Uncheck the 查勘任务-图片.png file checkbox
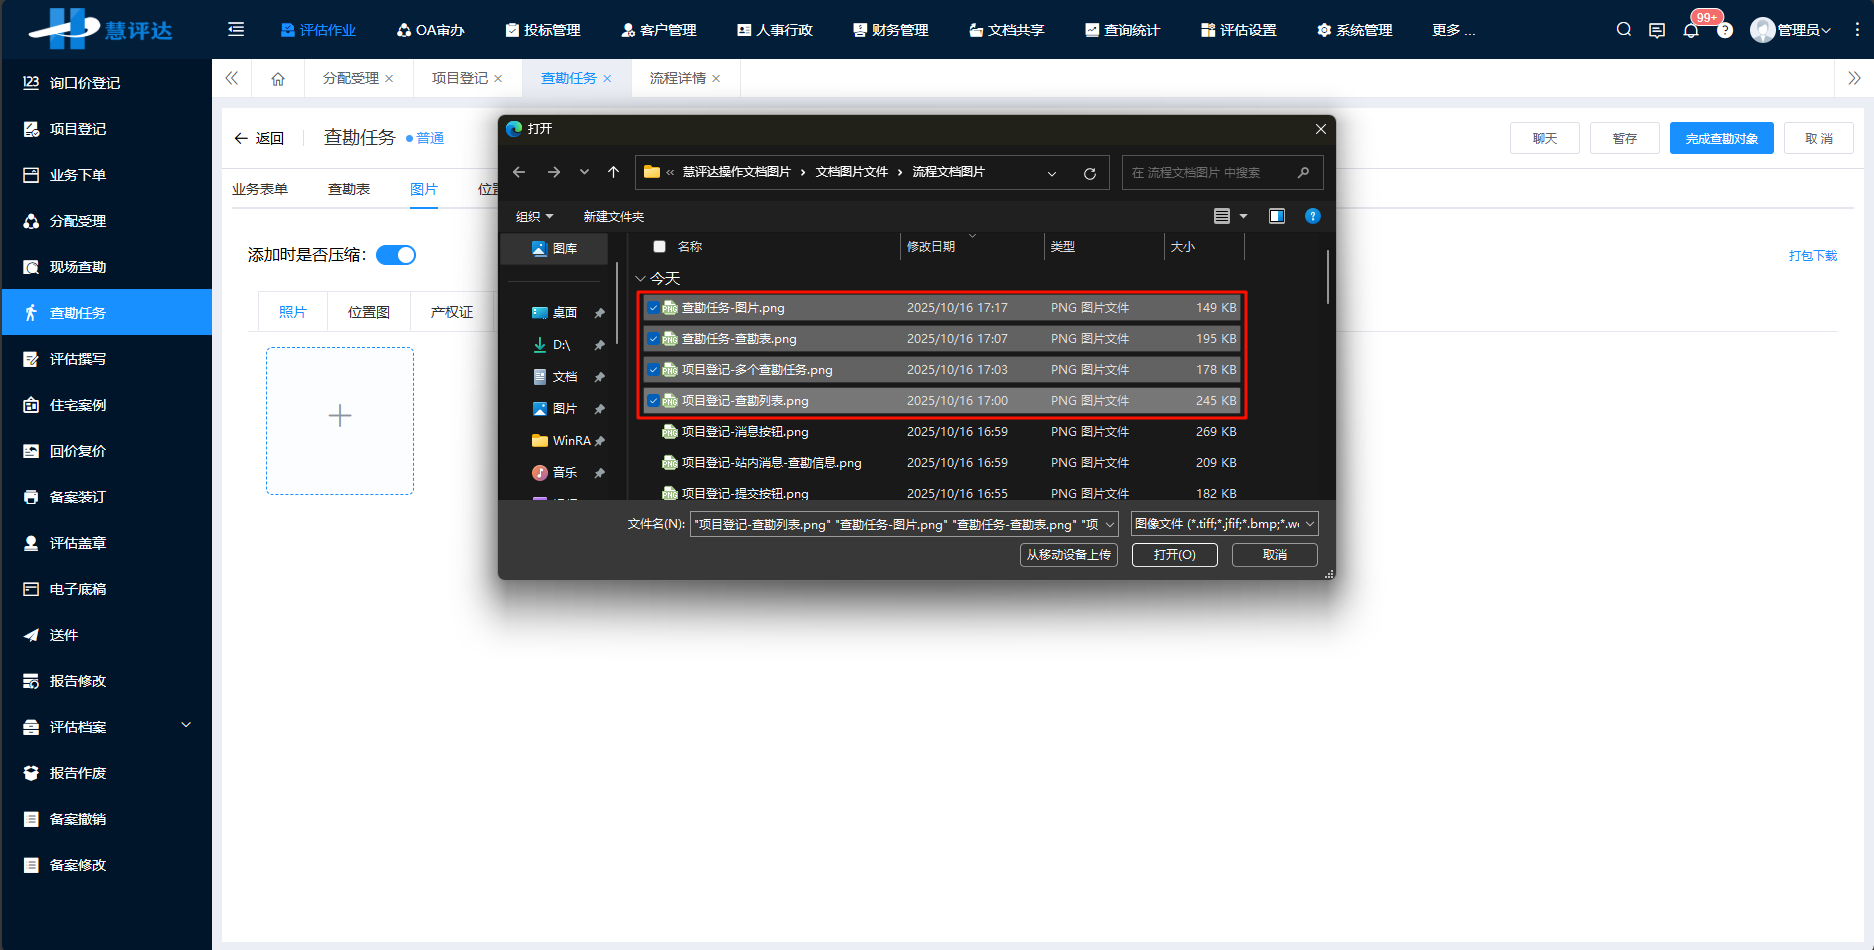The height and width of the screenshot is (950, 1874). (x=654, y=307)
